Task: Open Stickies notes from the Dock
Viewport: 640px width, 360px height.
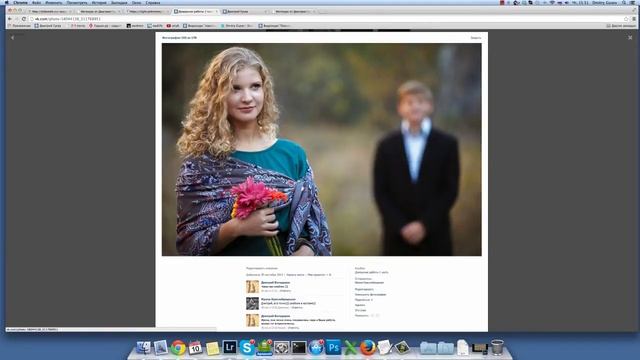Action: point(213,348)
